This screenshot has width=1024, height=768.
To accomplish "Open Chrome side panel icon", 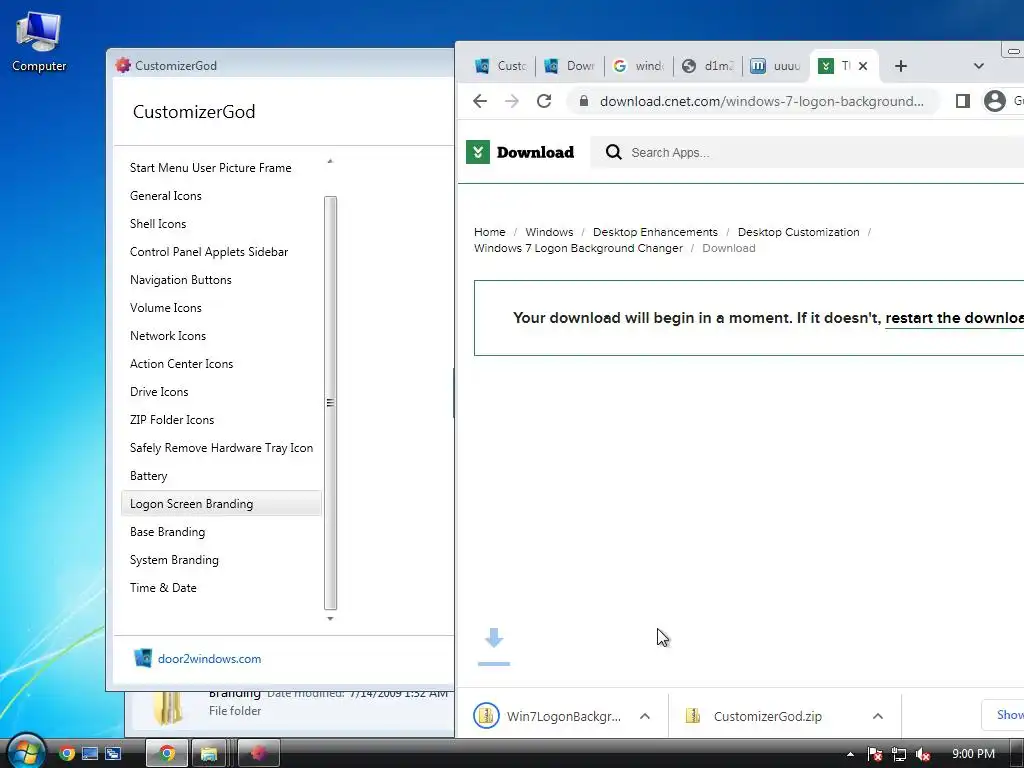I will coord(963,101).
